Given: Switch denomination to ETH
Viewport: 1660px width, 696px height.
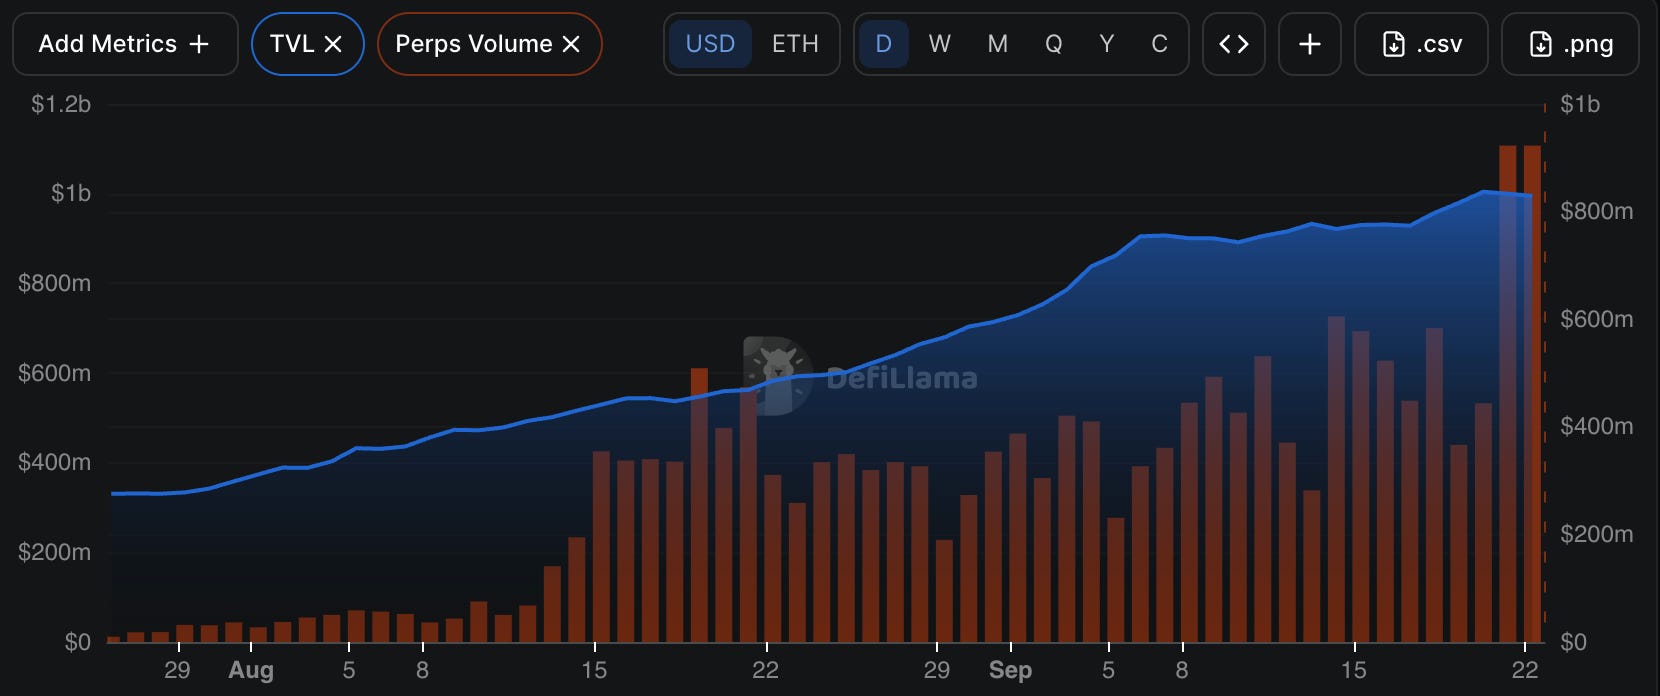Looking at the screenshot, I should click(x=795, y=44).
